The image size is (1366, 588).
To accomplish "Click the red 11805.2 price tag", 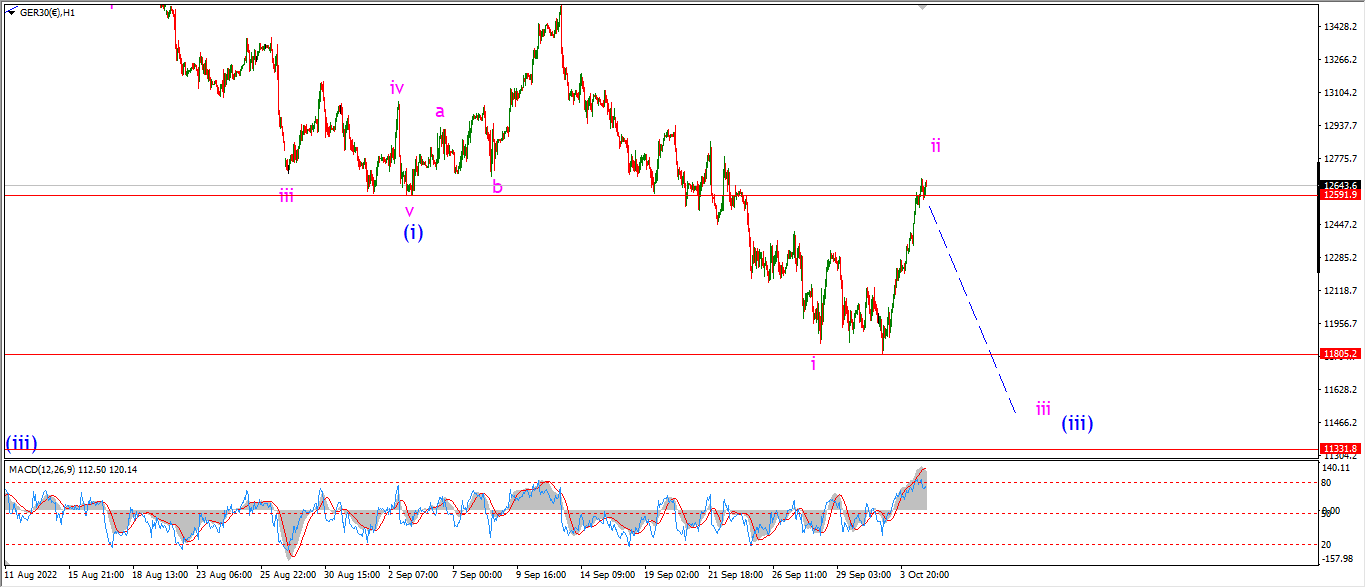I will 1340,354.
